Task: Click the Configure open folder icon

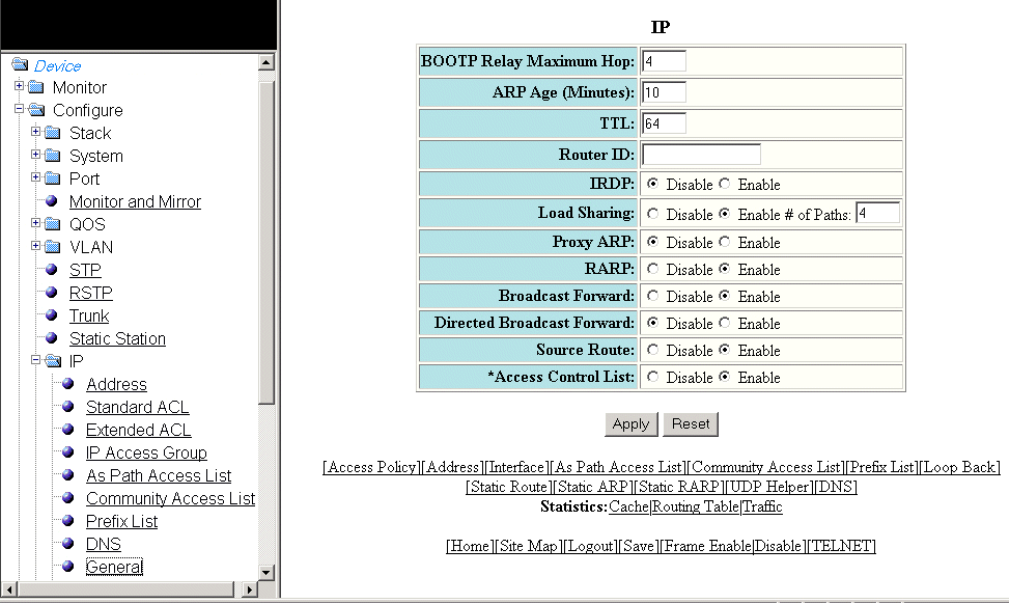Action: pos(37,110)
